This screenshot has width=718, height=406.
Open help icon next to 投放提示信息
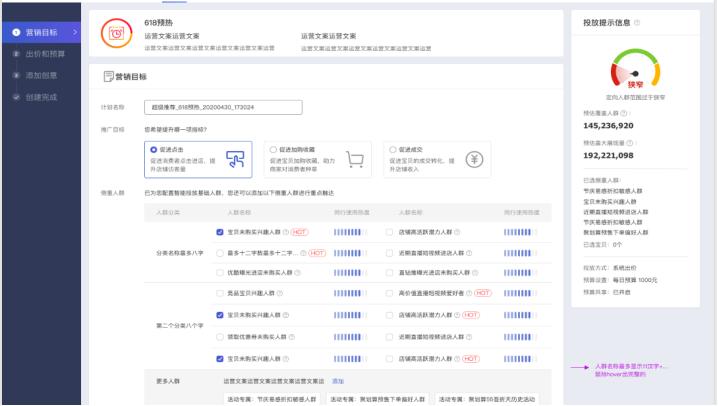click(637, 22)
